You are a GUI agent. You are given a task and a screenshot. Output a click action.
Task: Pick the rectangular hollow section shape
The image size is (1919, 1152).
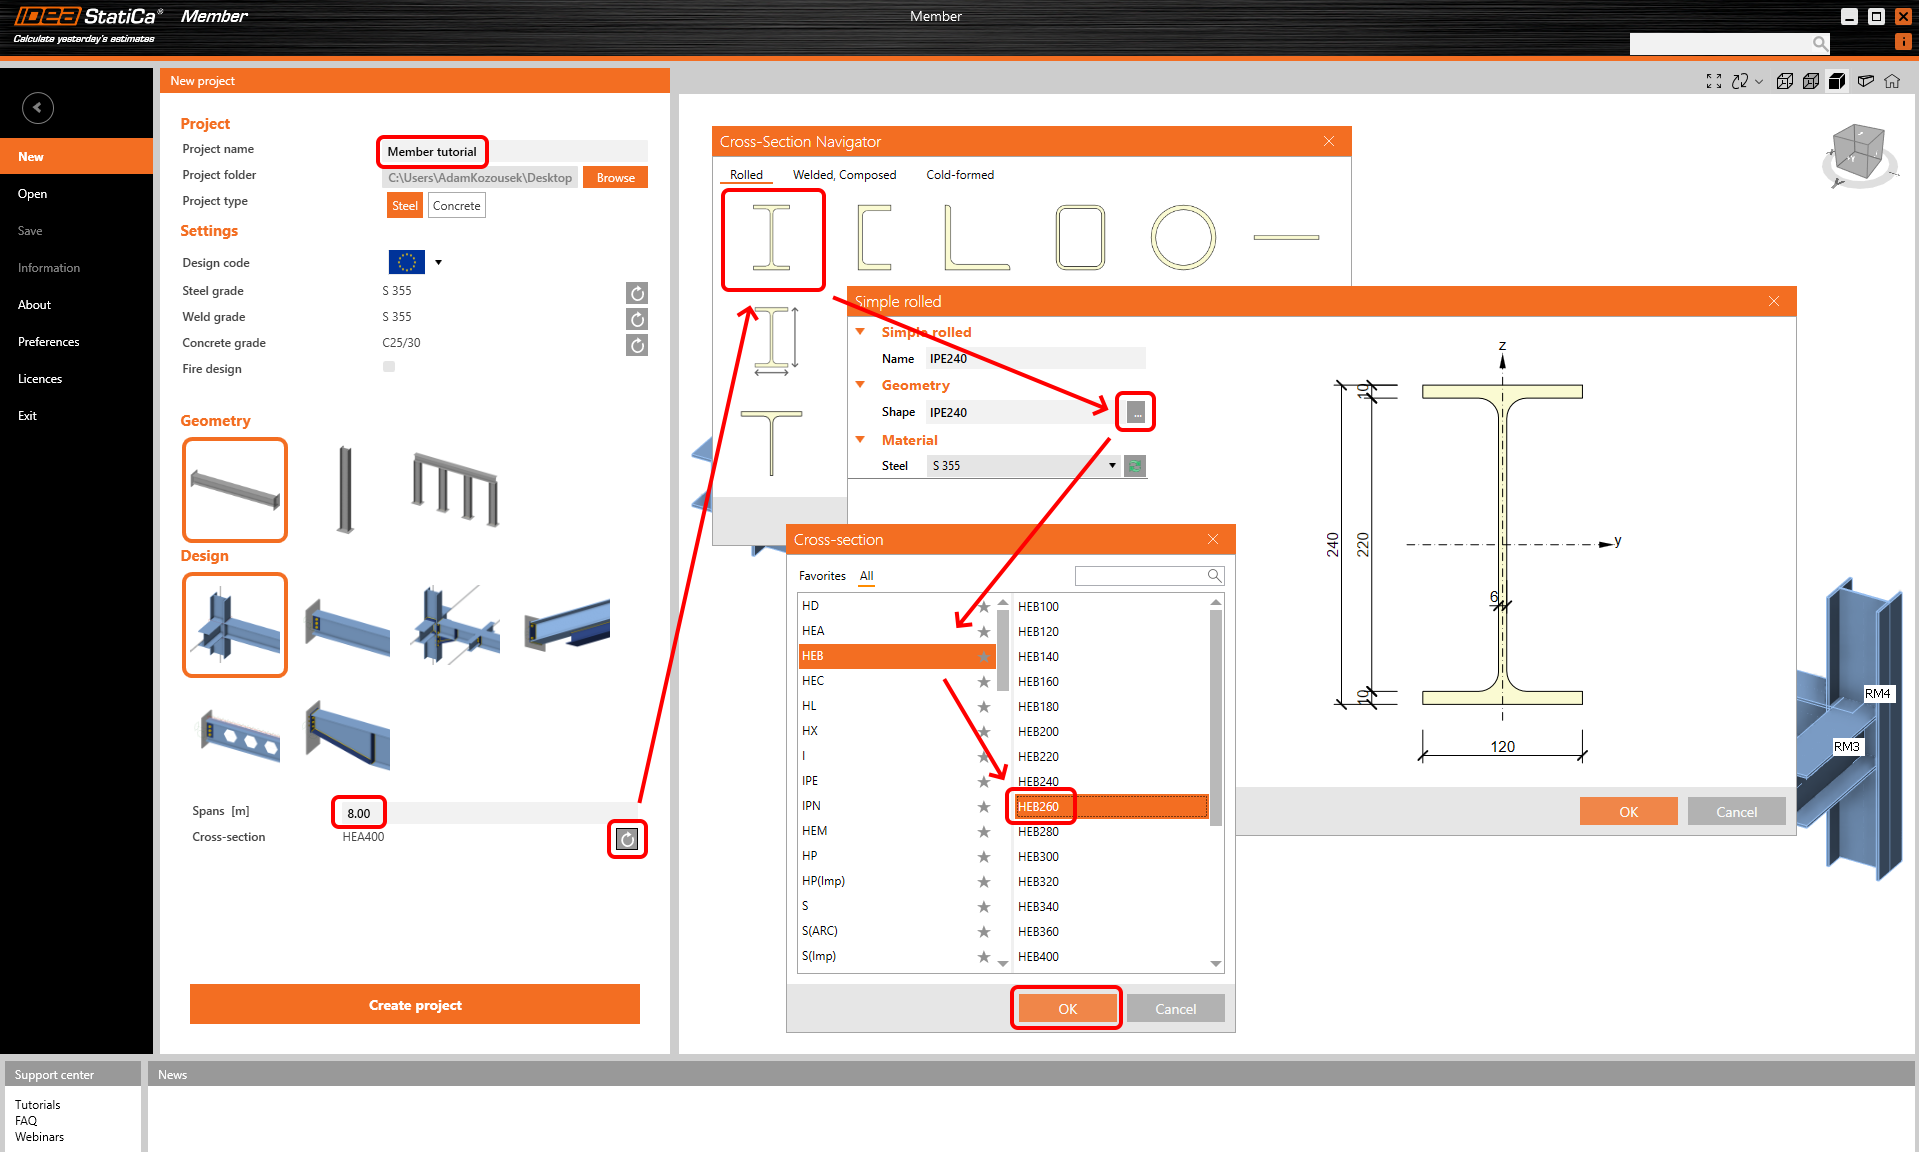tap(1080, 238)
